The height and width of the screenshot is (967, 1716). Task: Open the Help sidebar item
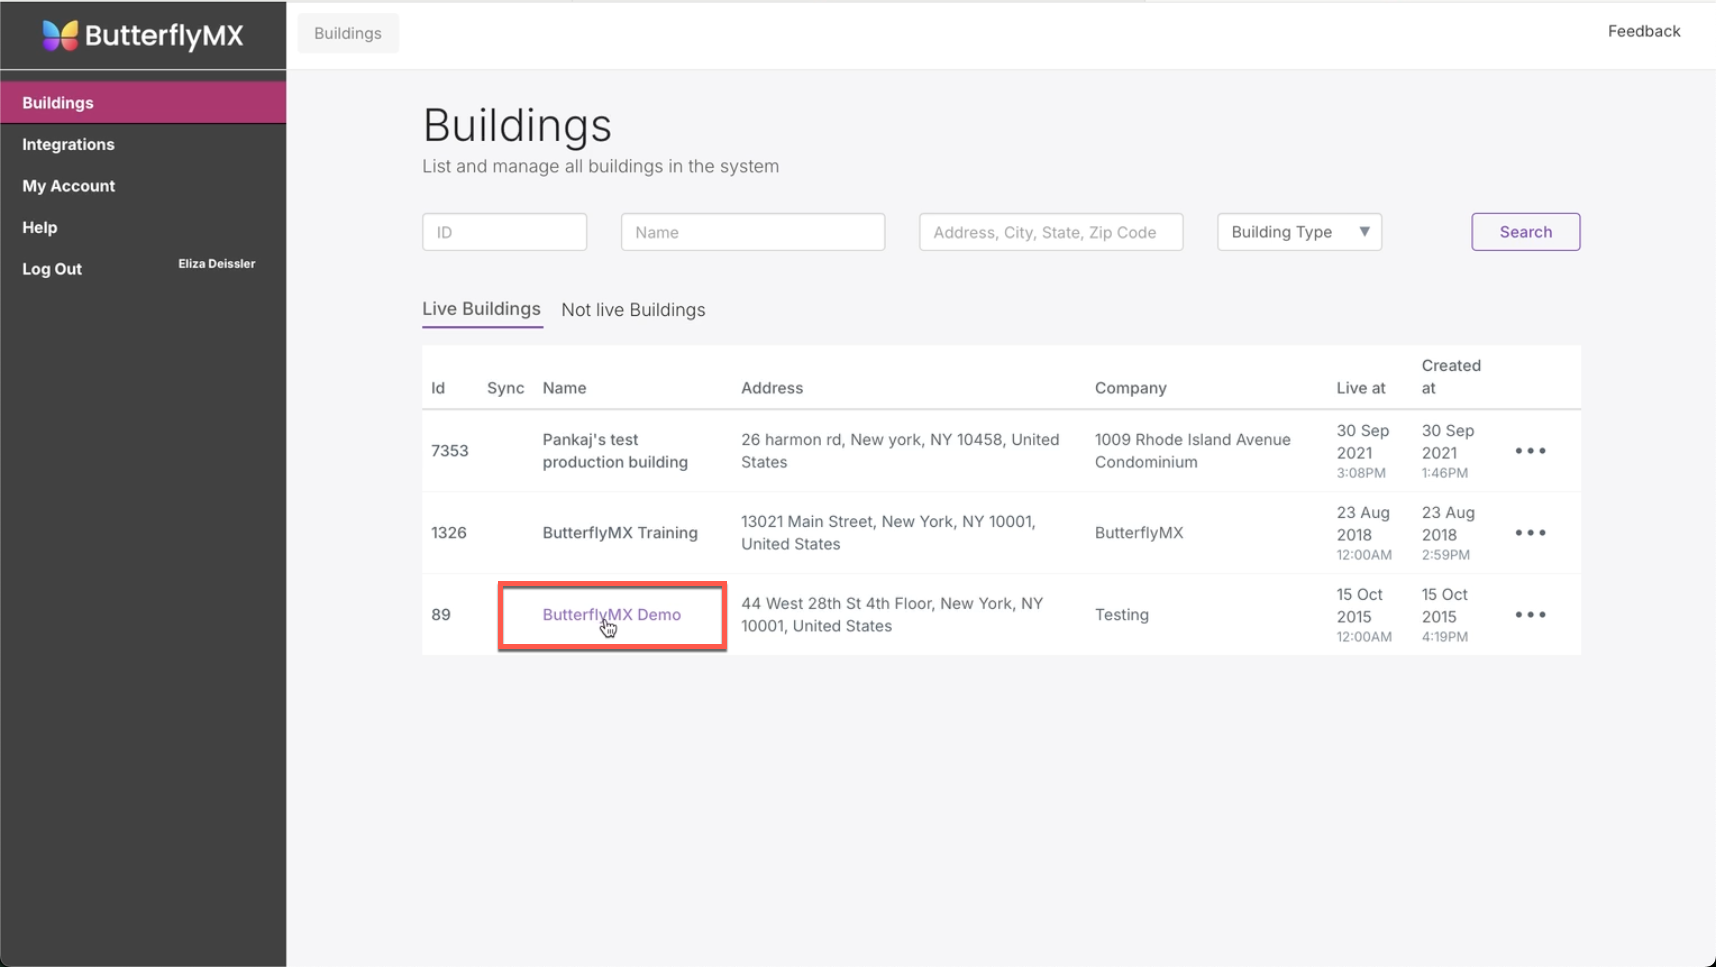[x=40, y=227]
